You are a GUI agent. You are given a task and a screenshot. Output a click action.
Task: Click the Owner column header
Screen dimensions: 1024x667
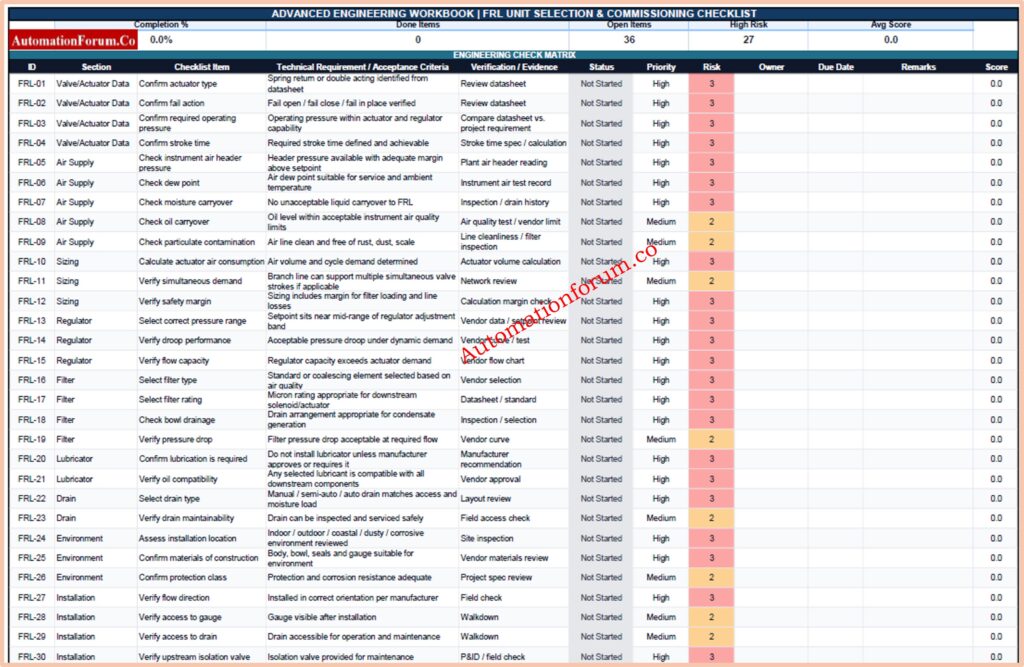point(771,67)
